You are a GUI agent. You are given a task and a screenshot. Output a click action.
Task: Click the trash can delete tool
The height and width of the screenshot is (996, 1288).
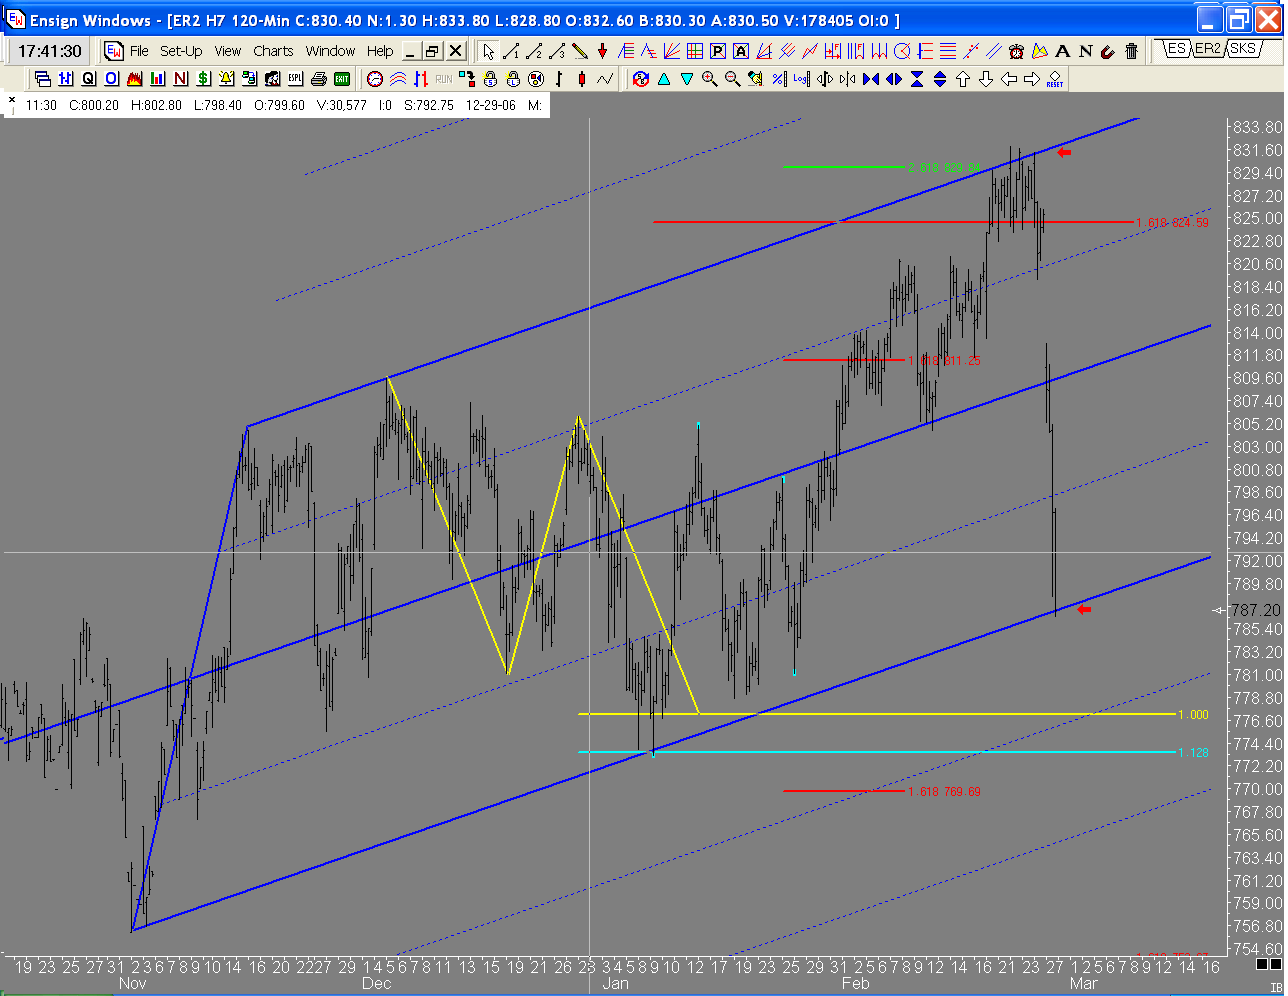tap(1131, 51)
